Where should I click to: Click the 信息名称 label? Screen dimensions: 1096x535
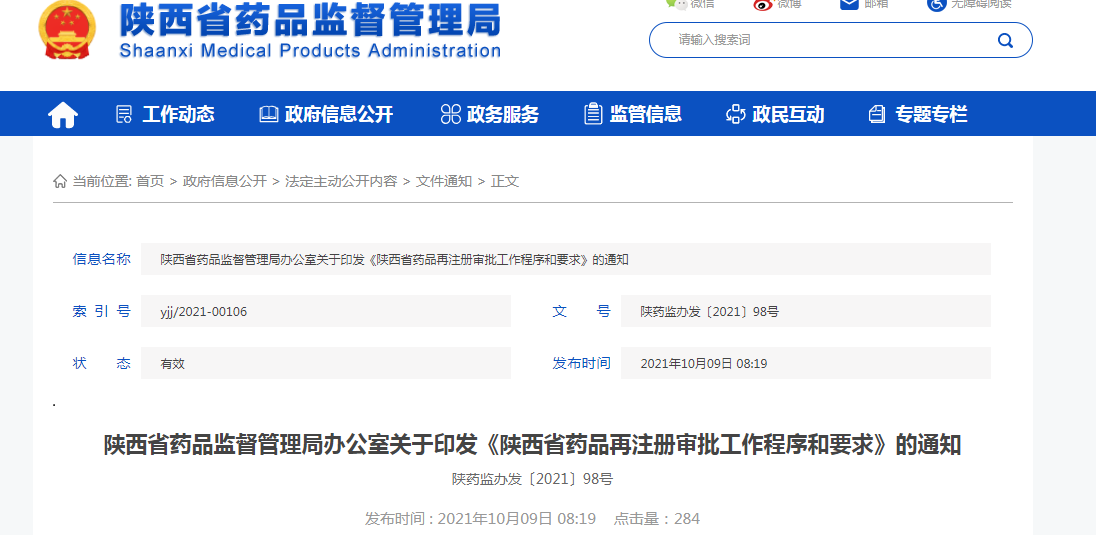[101, 259]
